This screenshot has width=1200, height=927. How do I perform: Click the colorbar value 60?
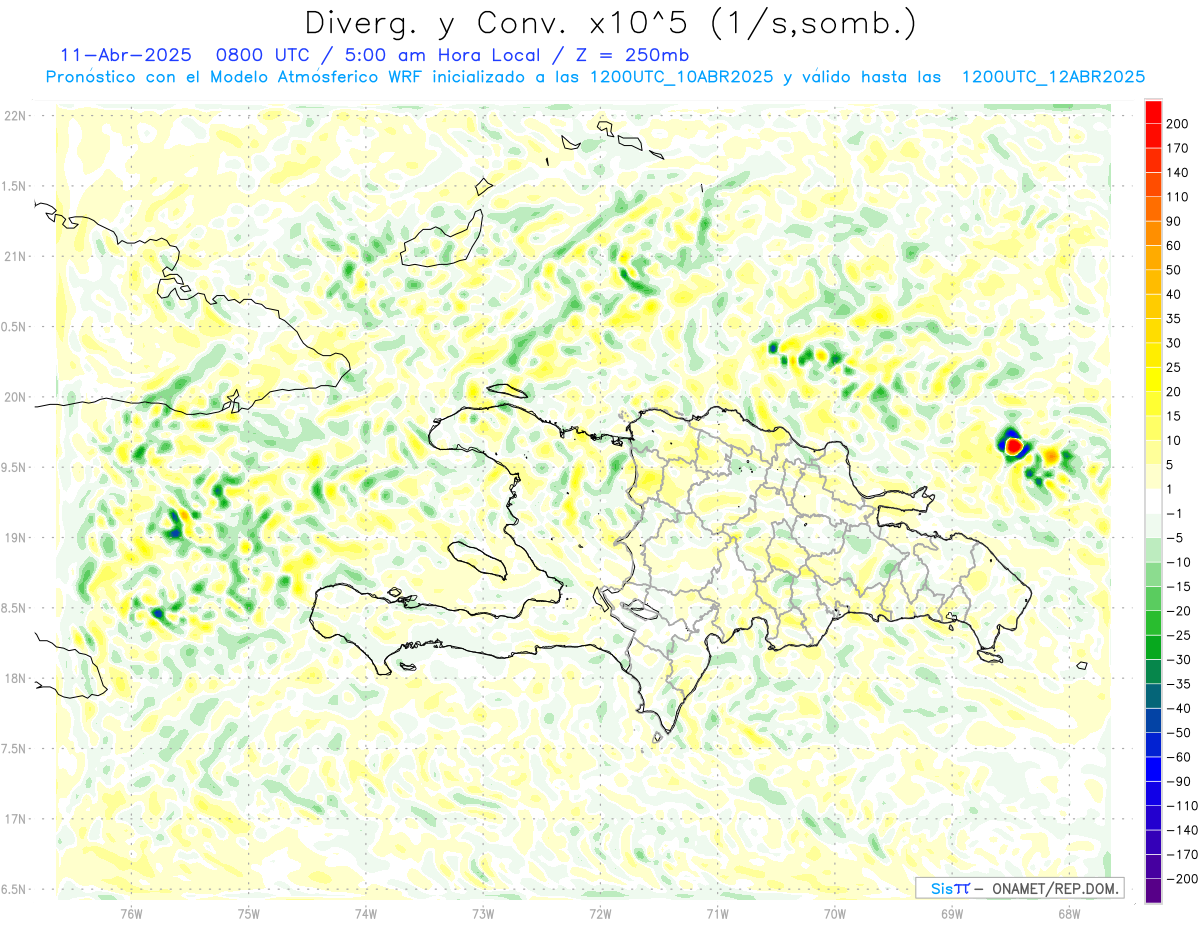(x=1174, y=246)
